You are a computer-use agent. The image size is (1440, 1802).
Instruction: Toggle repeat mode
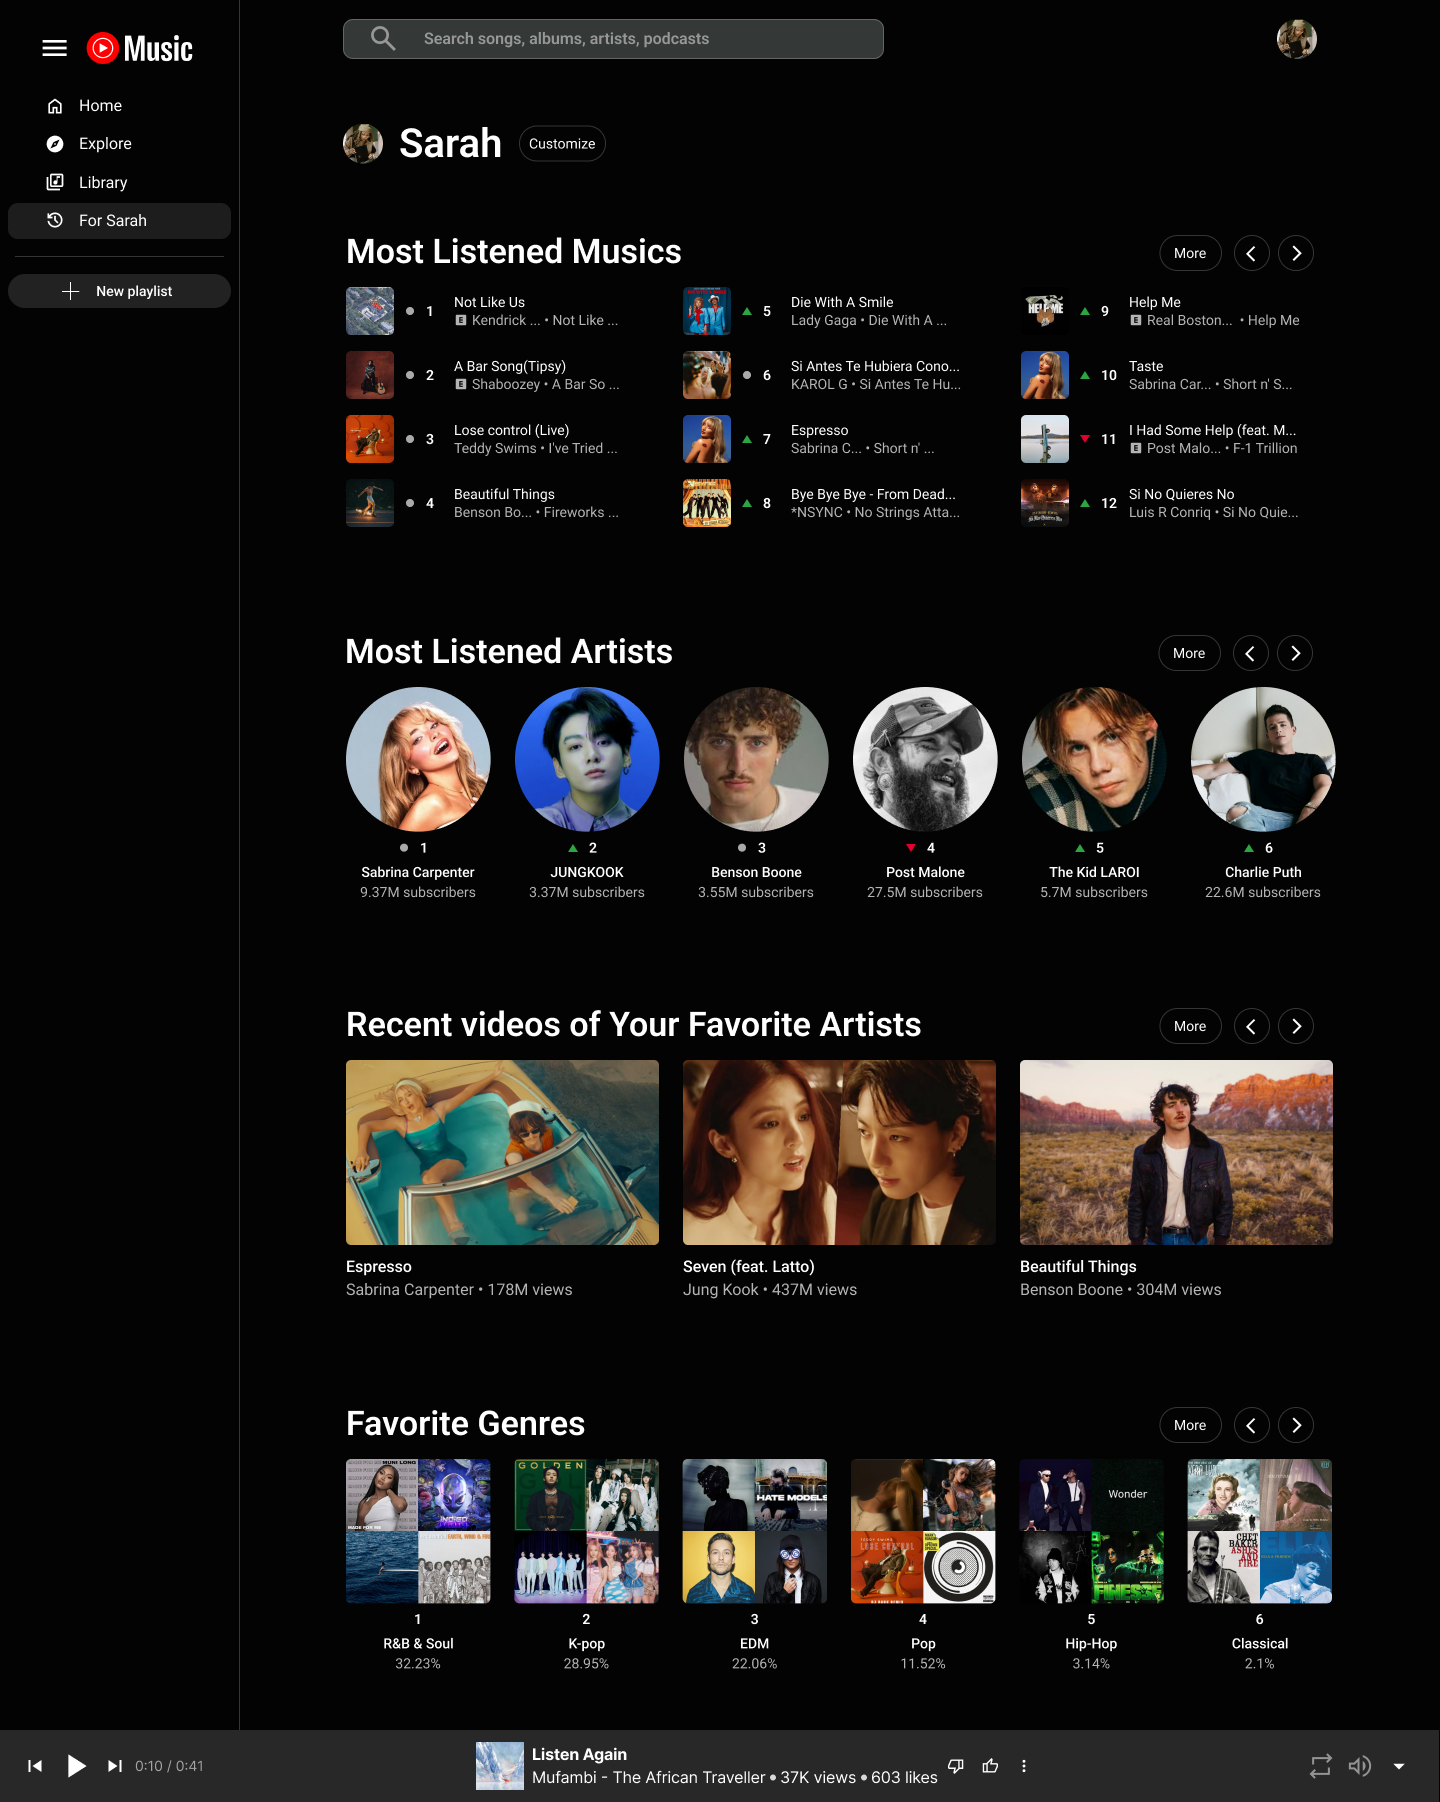tap(1321, 1766)
